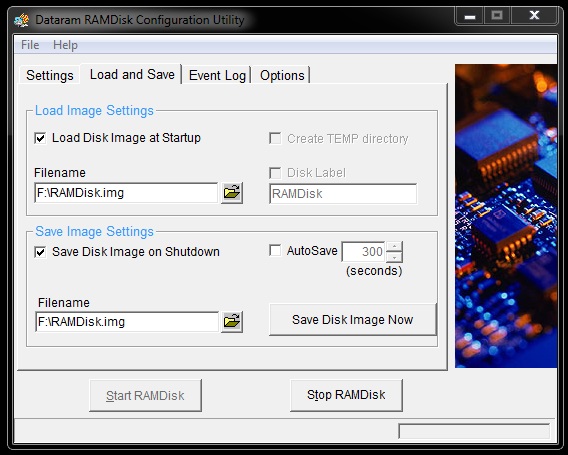The image size is (568, 455).
Task: Switch to the Settings tab
Action: 50,75
